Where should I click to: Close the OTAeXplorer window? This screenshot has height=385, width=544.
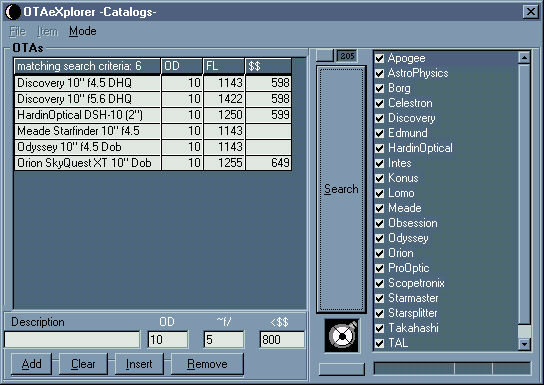click(530, 12)
